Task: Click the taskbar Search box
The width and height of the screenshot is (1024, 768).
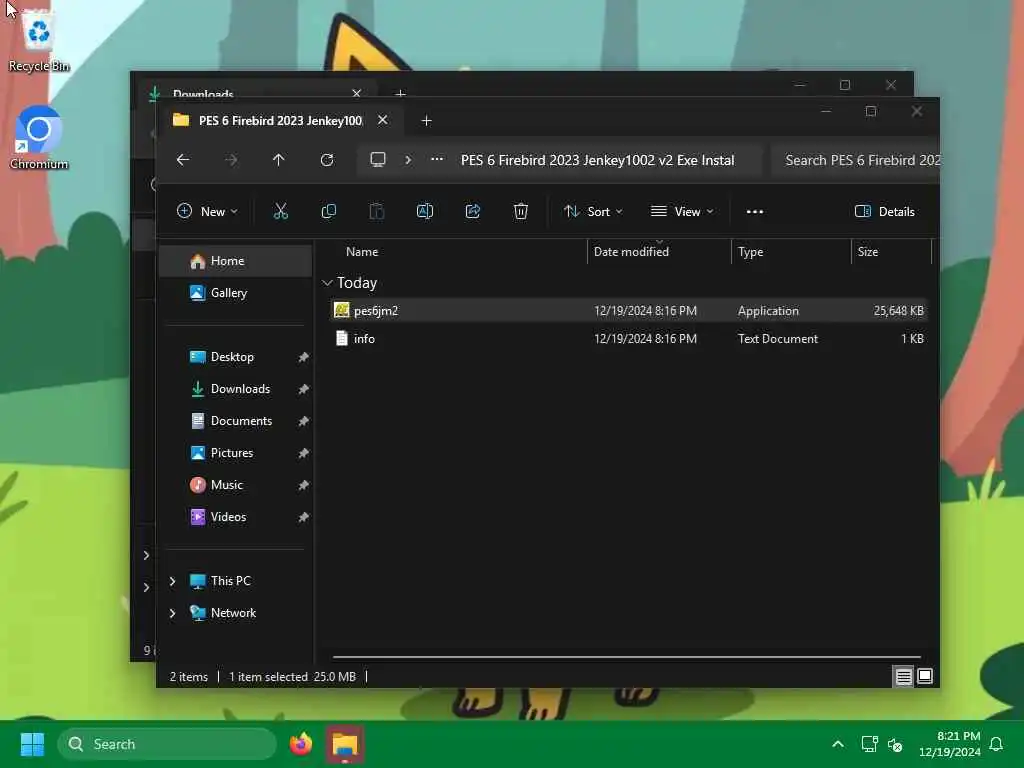Action: coord(167,744)
